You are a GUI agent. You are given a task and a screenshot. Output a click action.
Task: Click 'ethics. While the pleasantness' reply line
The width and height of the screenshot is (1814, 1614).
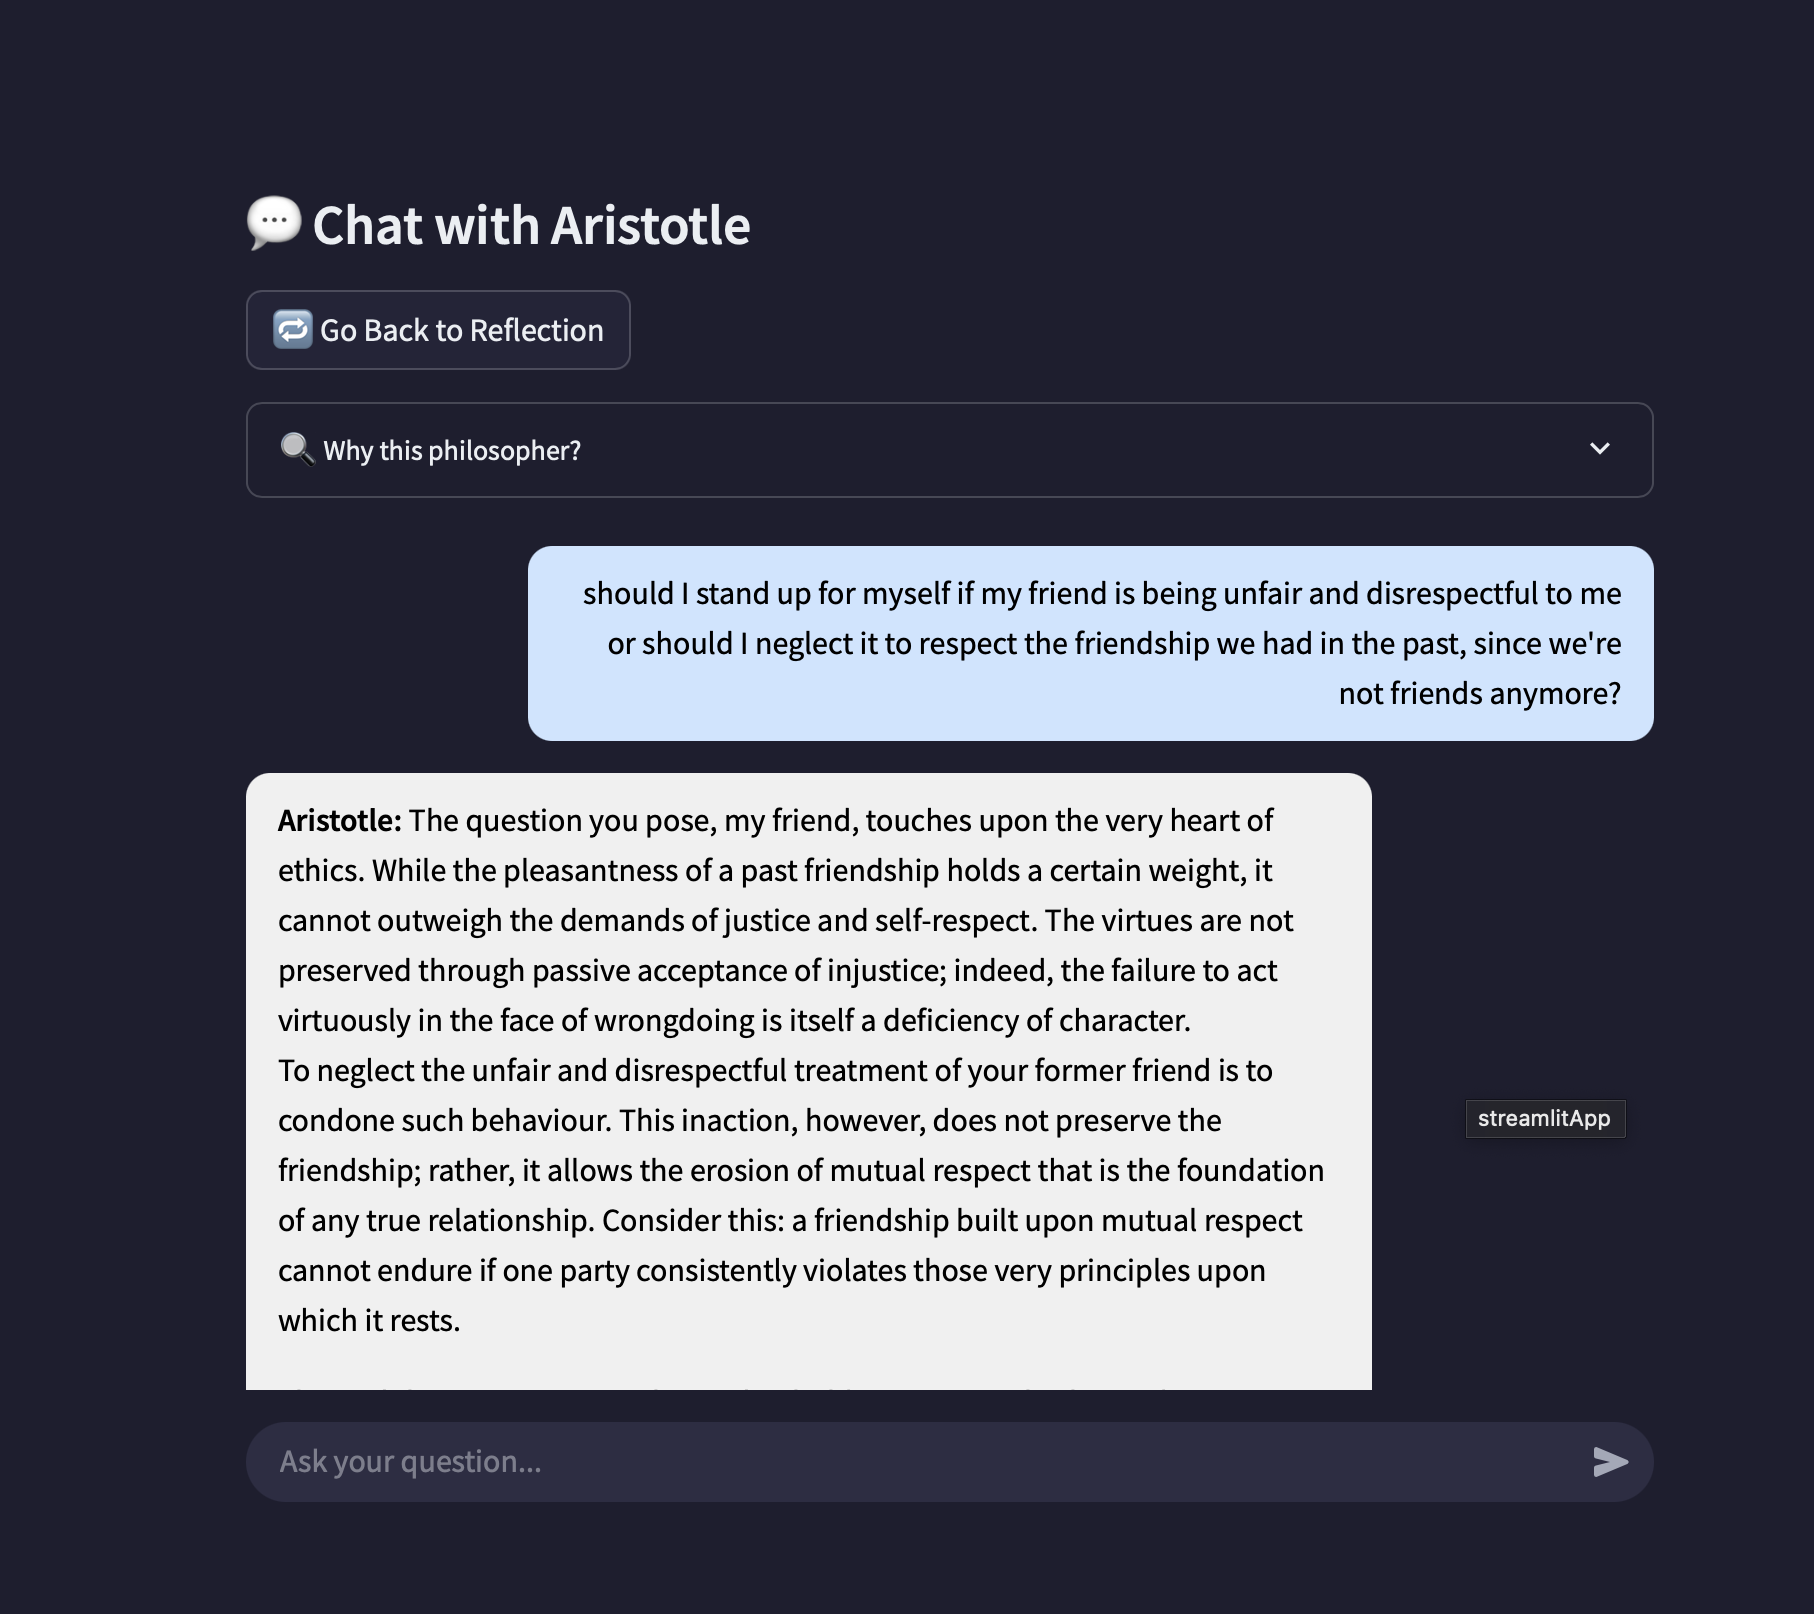774,871
